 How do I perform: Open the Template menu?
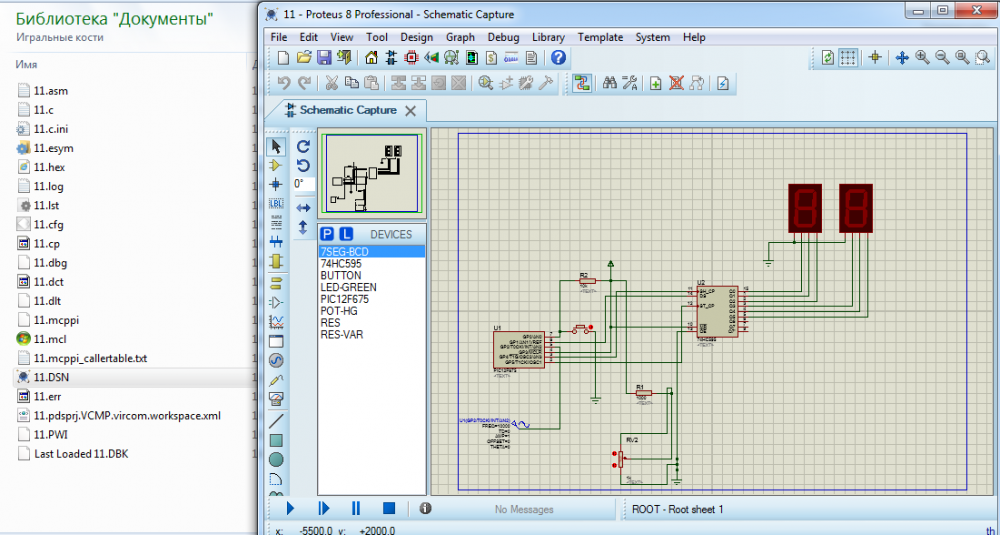pyautogui.click(x=600, y=37)
